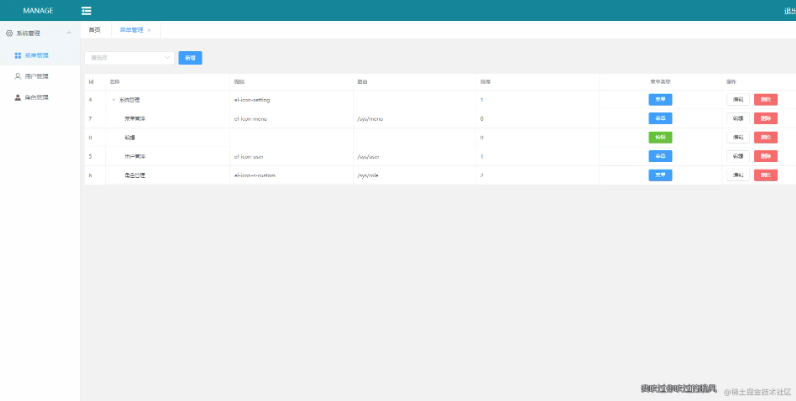Close the 菜单管理 tab with its x icon
The image size is (796, 401).
coord(149,30)
